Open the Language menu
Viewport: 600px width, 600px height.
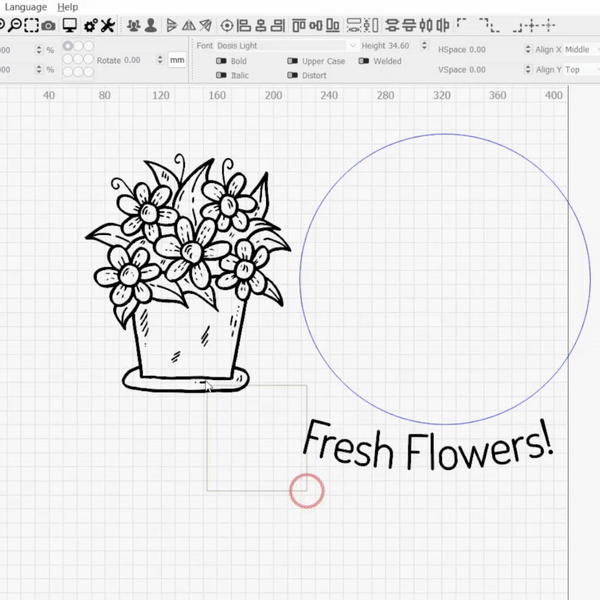point(26,7)
